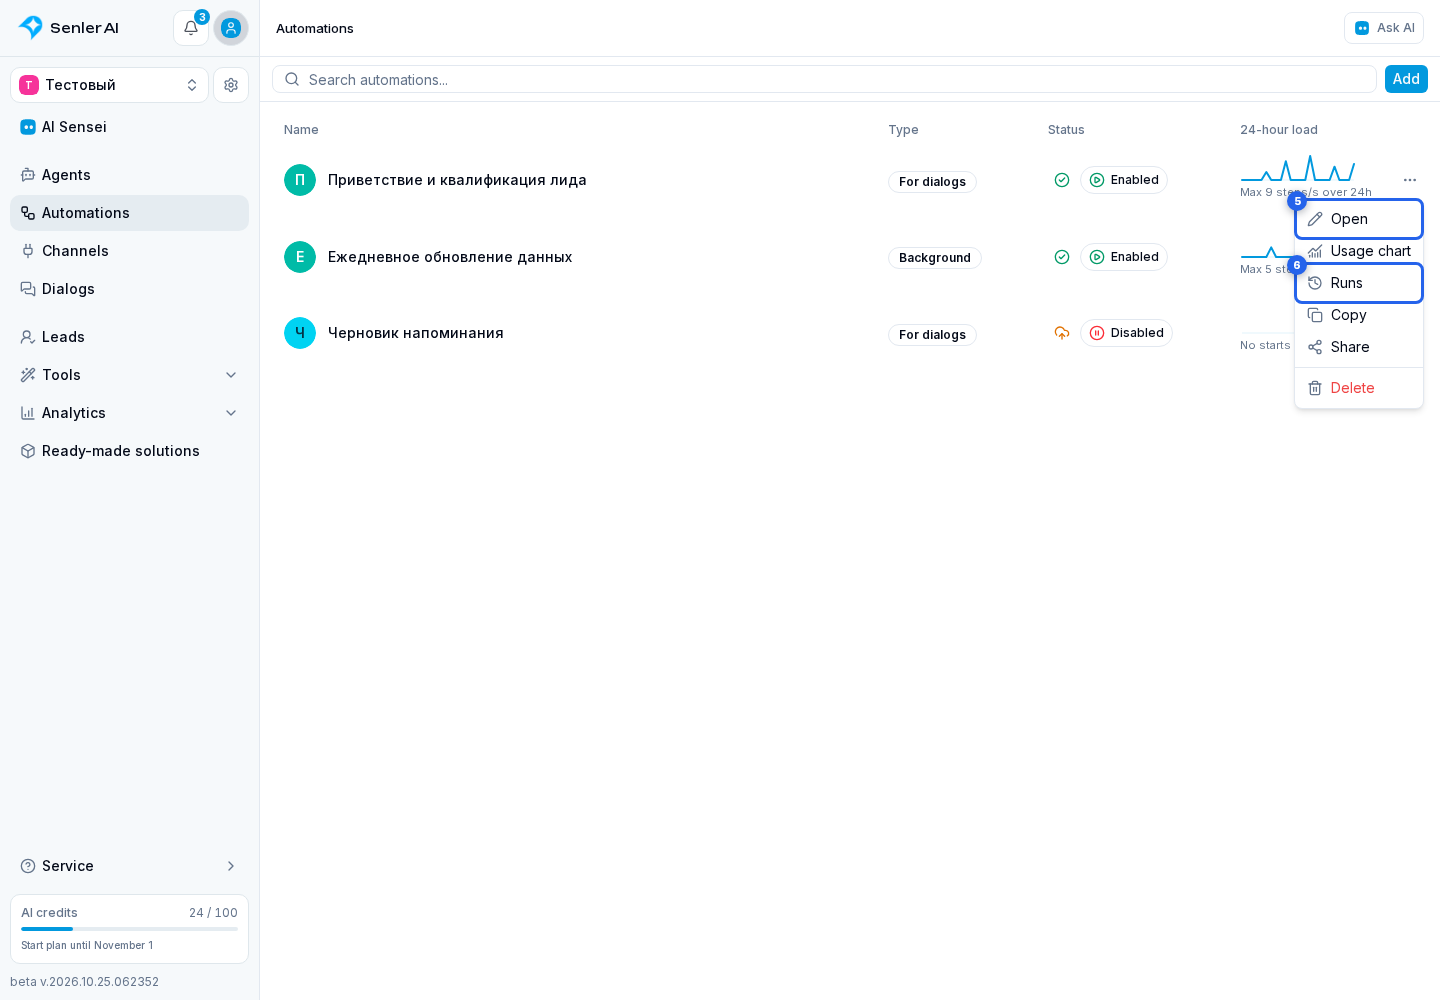Click the П avatar of first automation
Image resolution: width=1440 pixels, height=1000 pixels.
pos(300,180)
